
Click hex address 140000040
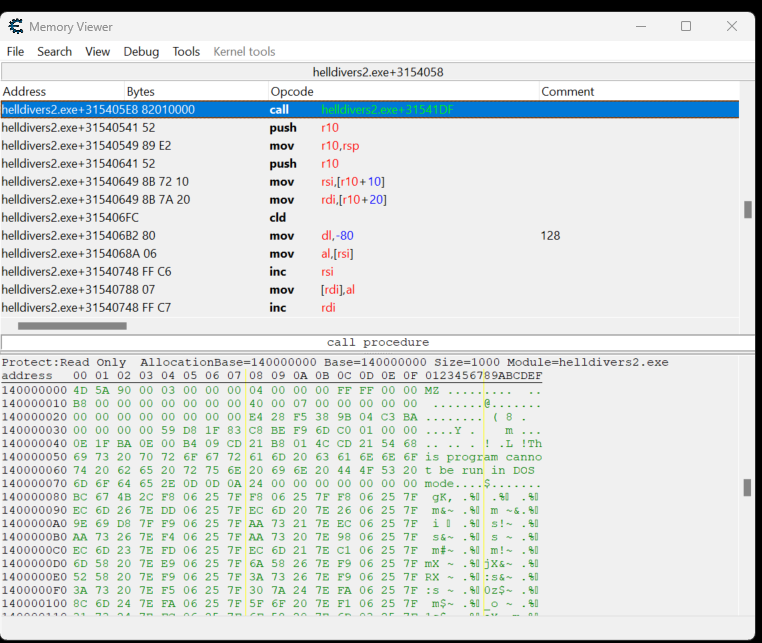click(x=34, y=444)
